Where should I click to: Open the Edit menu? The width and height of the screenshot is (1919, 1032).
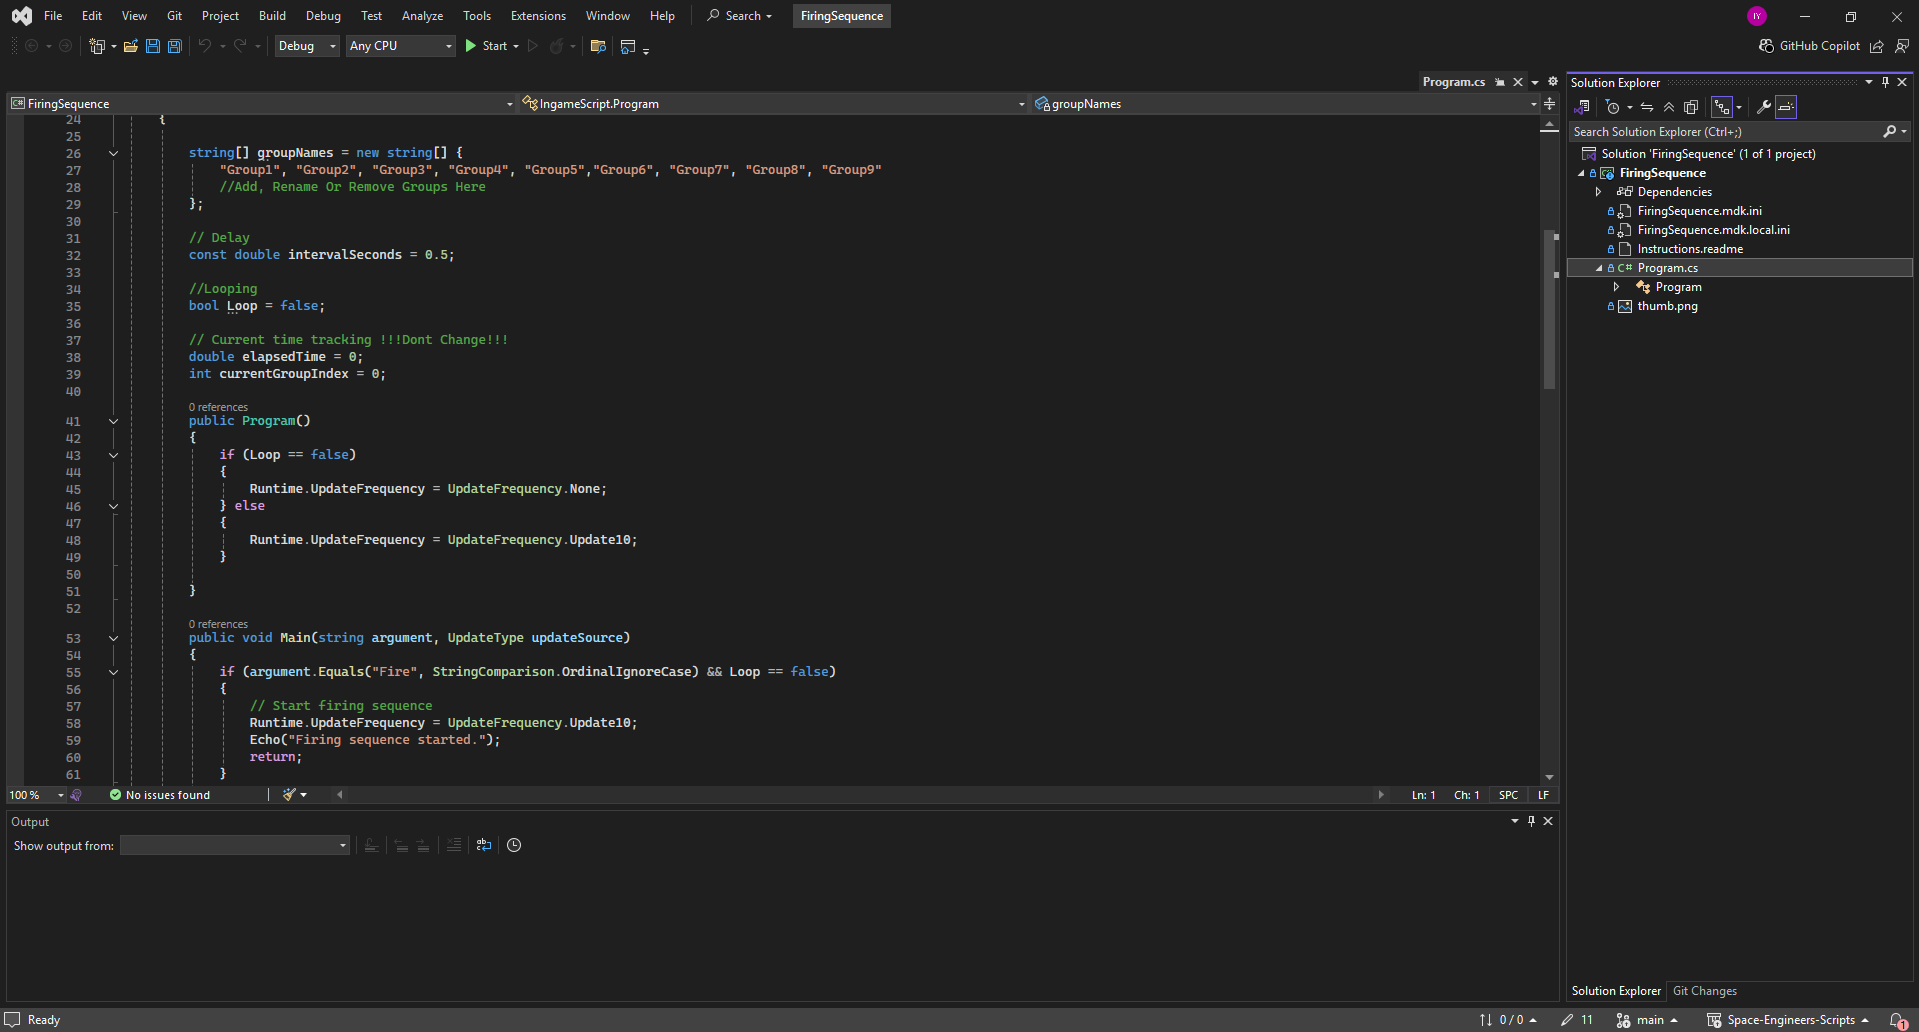point(92,16)
